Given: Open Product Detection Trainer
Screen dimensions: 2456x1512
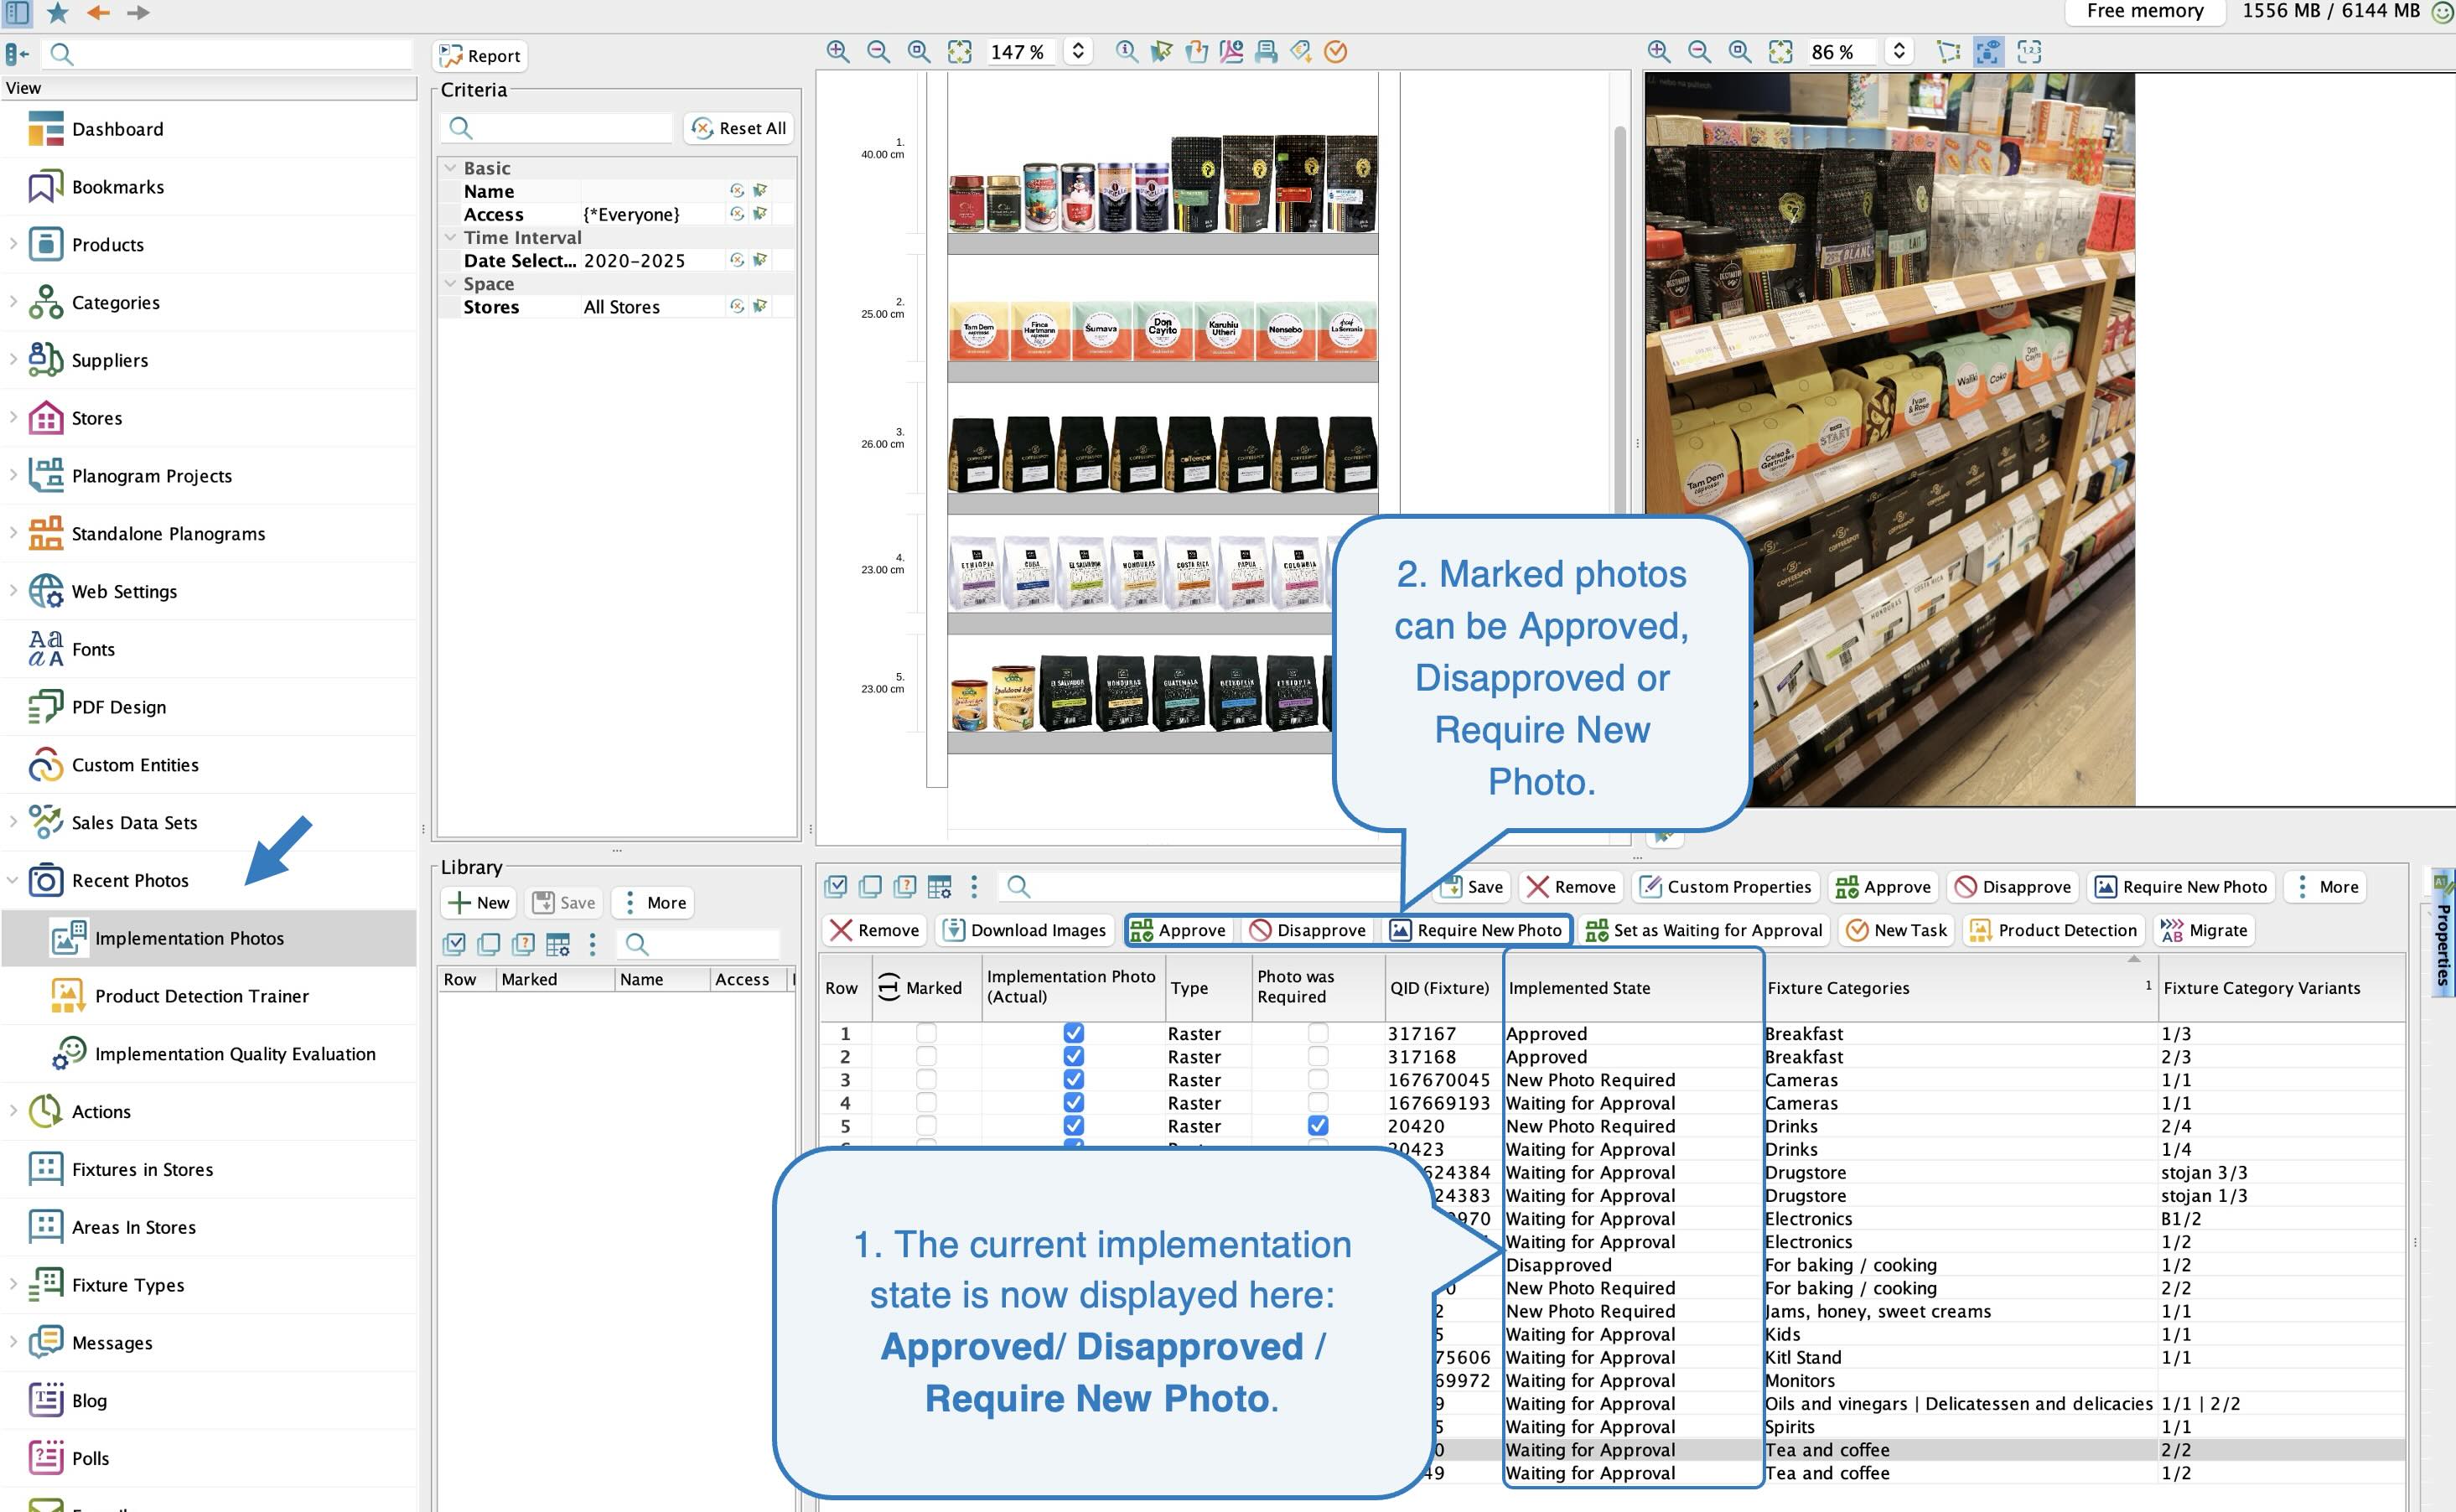Looking at the screenshot, I should click(201, 996).
